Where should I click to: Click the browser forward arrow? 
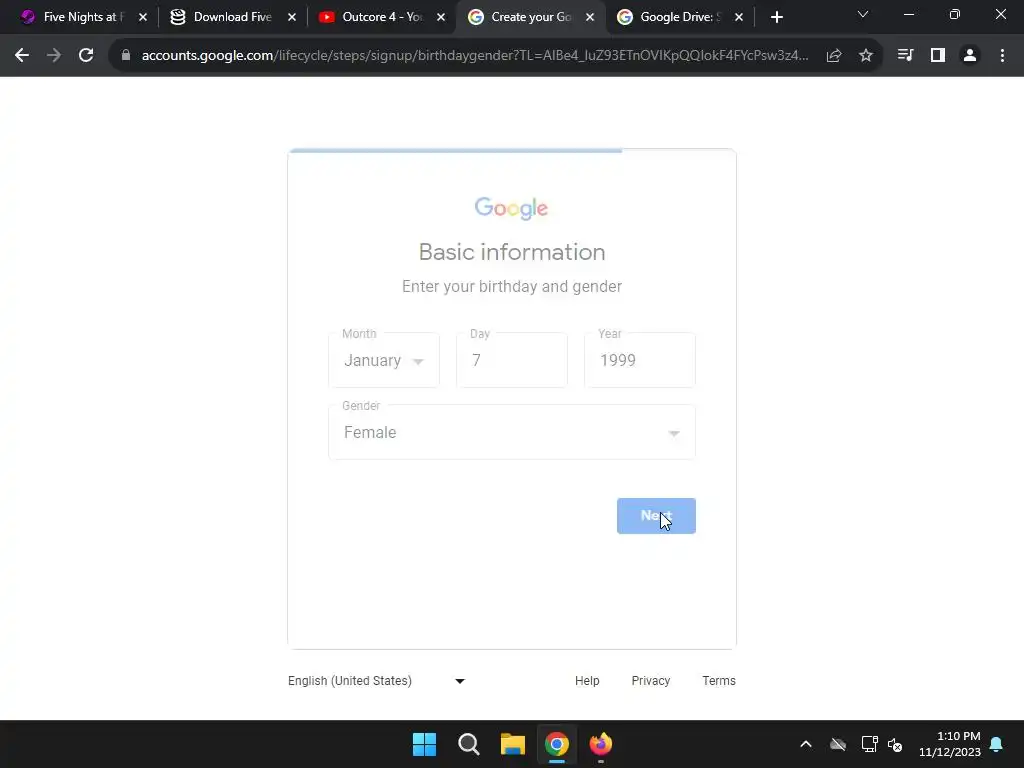54,56
